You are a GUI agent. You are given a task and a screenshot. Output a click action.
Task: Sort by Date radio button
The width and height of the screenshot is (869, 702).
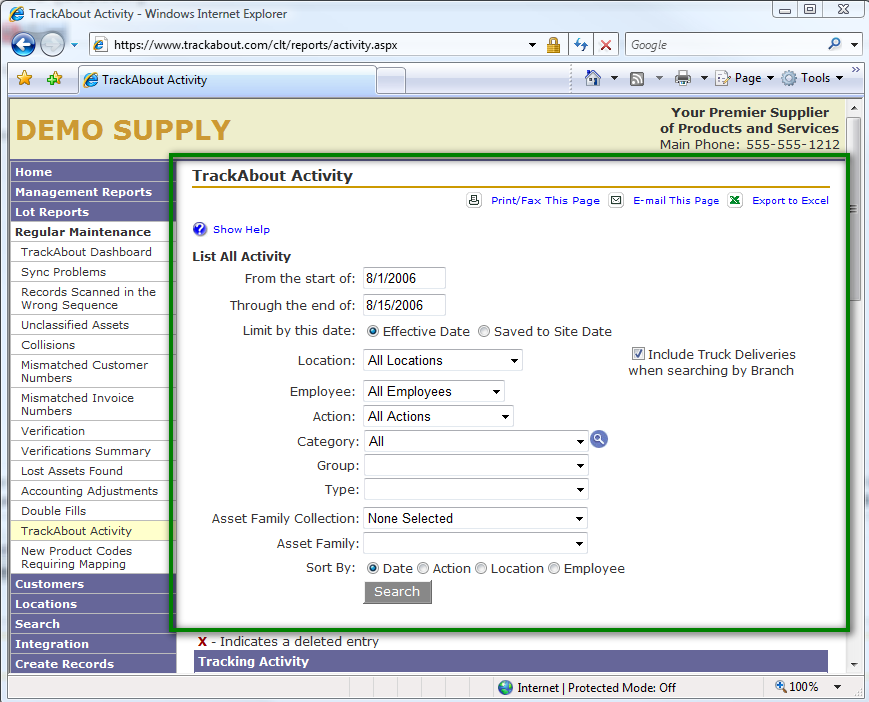point(372,568)
